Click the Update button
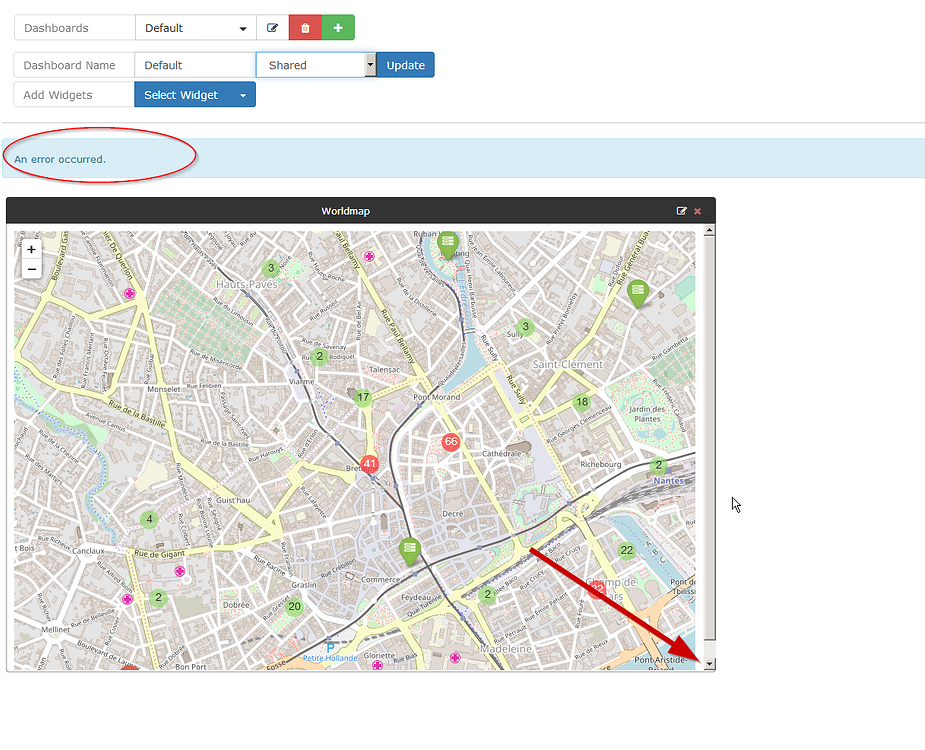Screen dimensions: 925x750 click(405, 64)
